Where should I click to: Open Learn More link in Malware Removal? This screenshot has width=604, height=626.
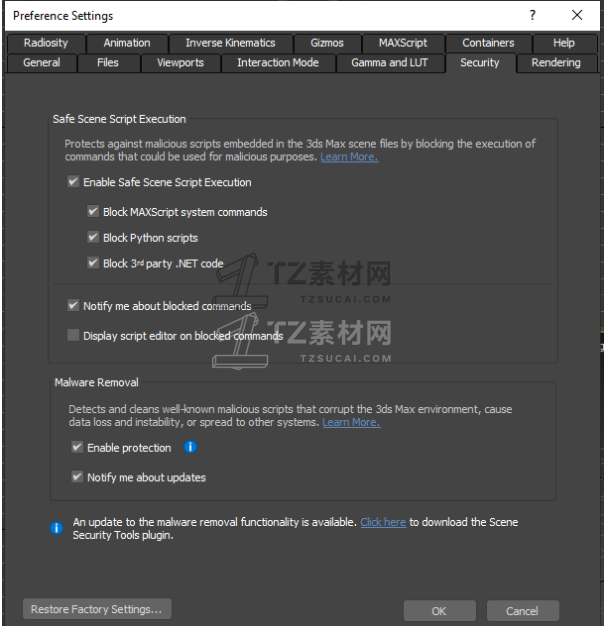(x=351, y=422)
